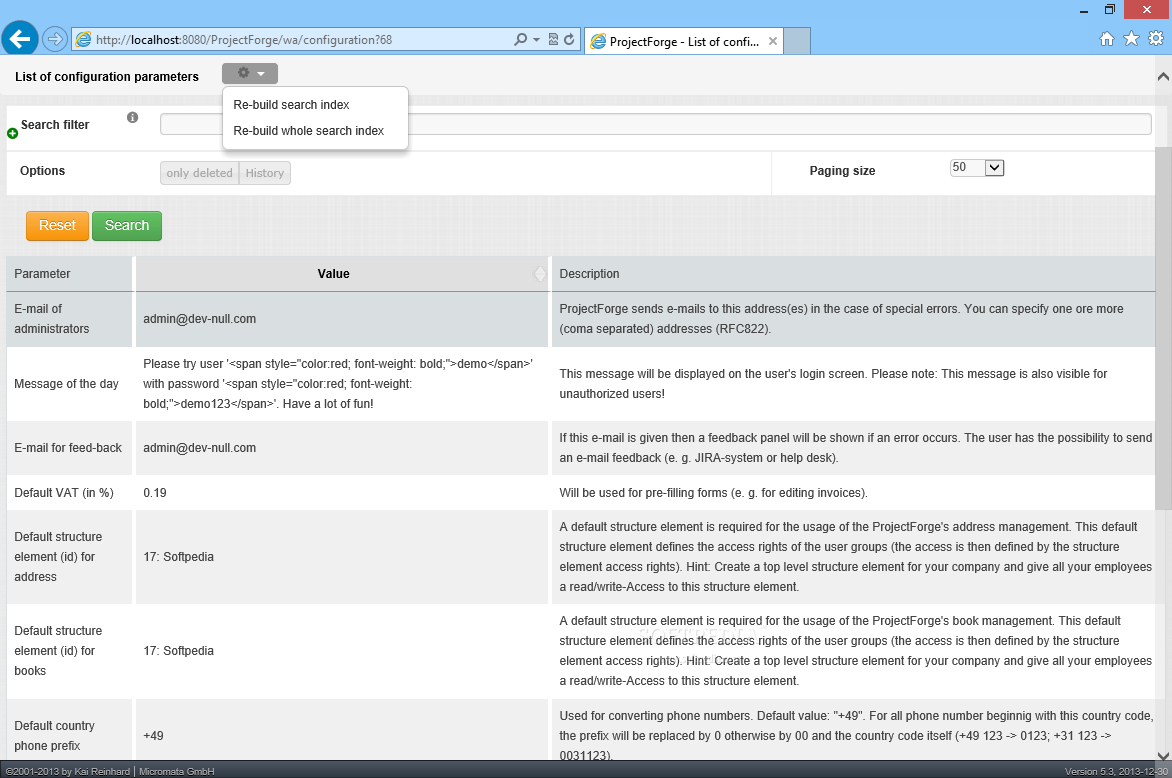
Task: Click the scroll down arrow on page scrollbar
Action: tap(1163, 756)
